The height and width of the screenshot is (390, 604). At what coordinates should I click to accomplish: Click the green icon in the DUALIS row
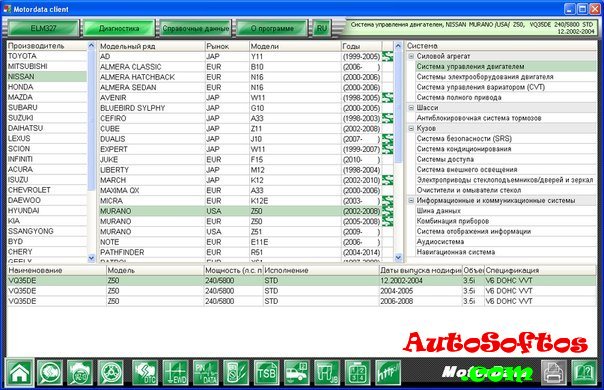pyautogui.click(x=388, y=139)
